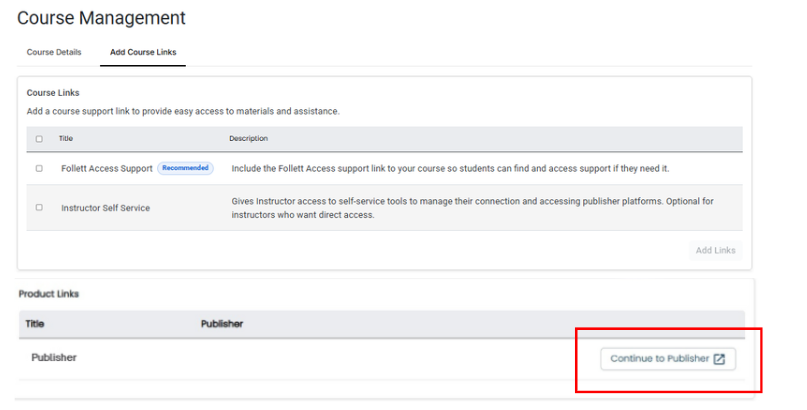Click the Publisher row under Product Links
The height and width of the screenshot is (410, 807).
[382, 359]
